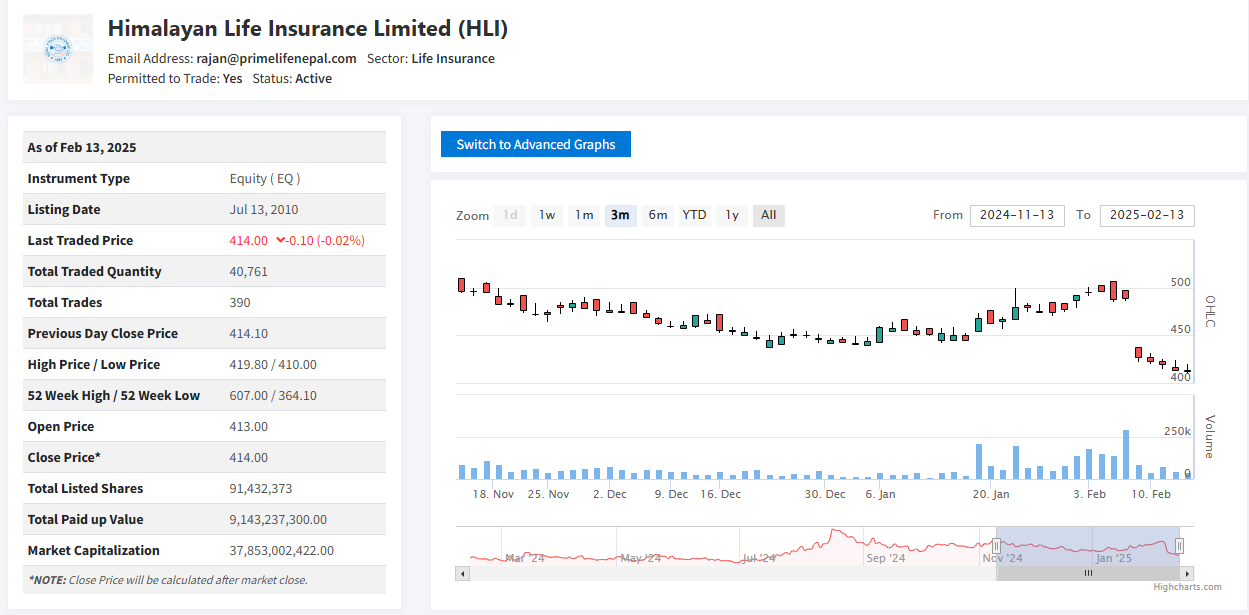This screenshot has height=615, width=1249.
Task: Click the "Mar '24" navigator label
Action: [525, 558]
